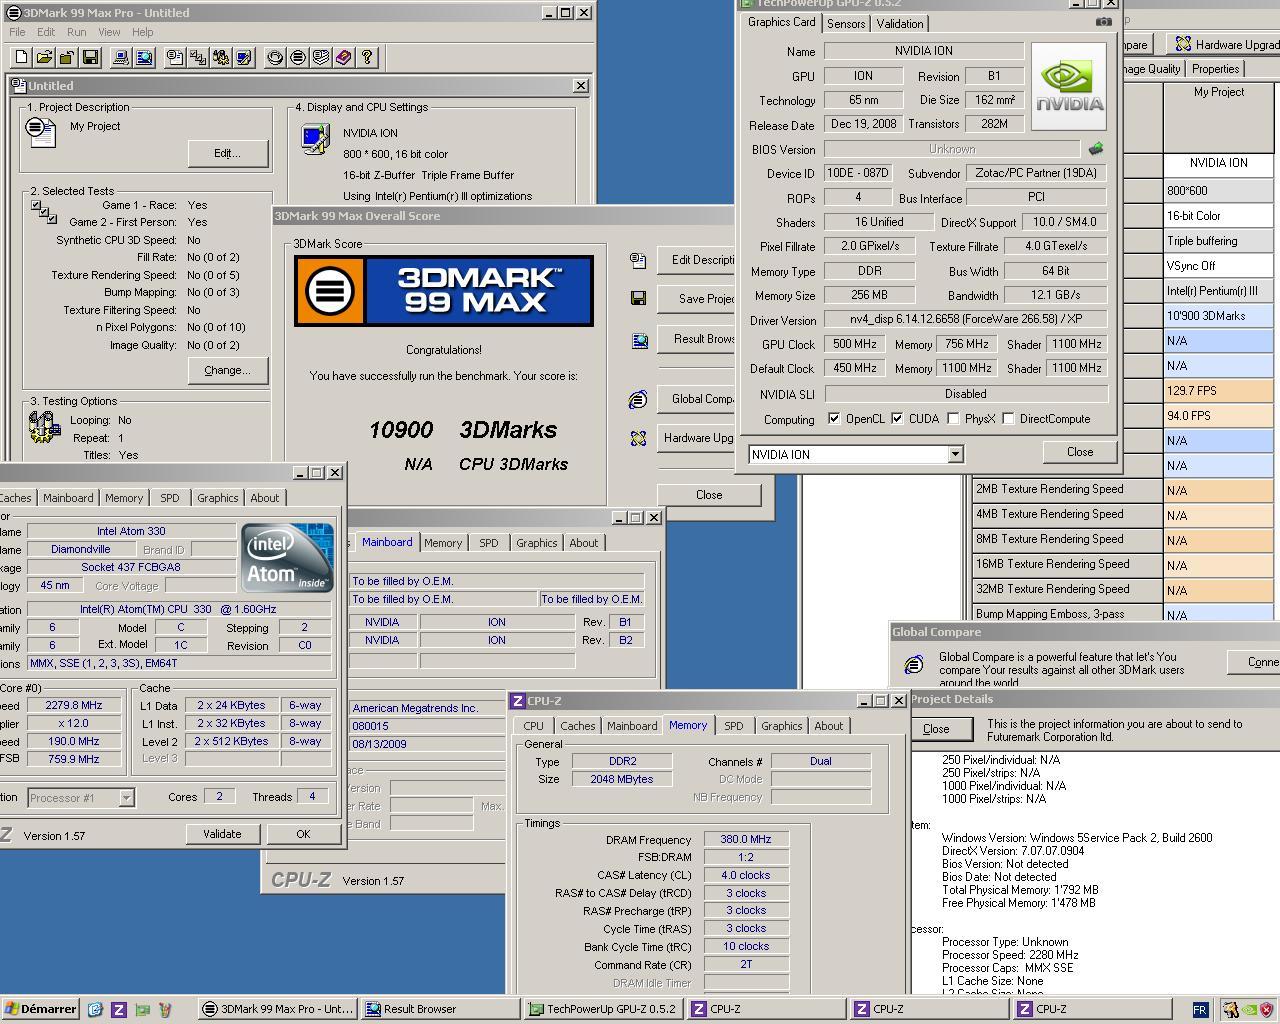Click the Result Browser magnifier toolbar icon

(x=144, y=58)
